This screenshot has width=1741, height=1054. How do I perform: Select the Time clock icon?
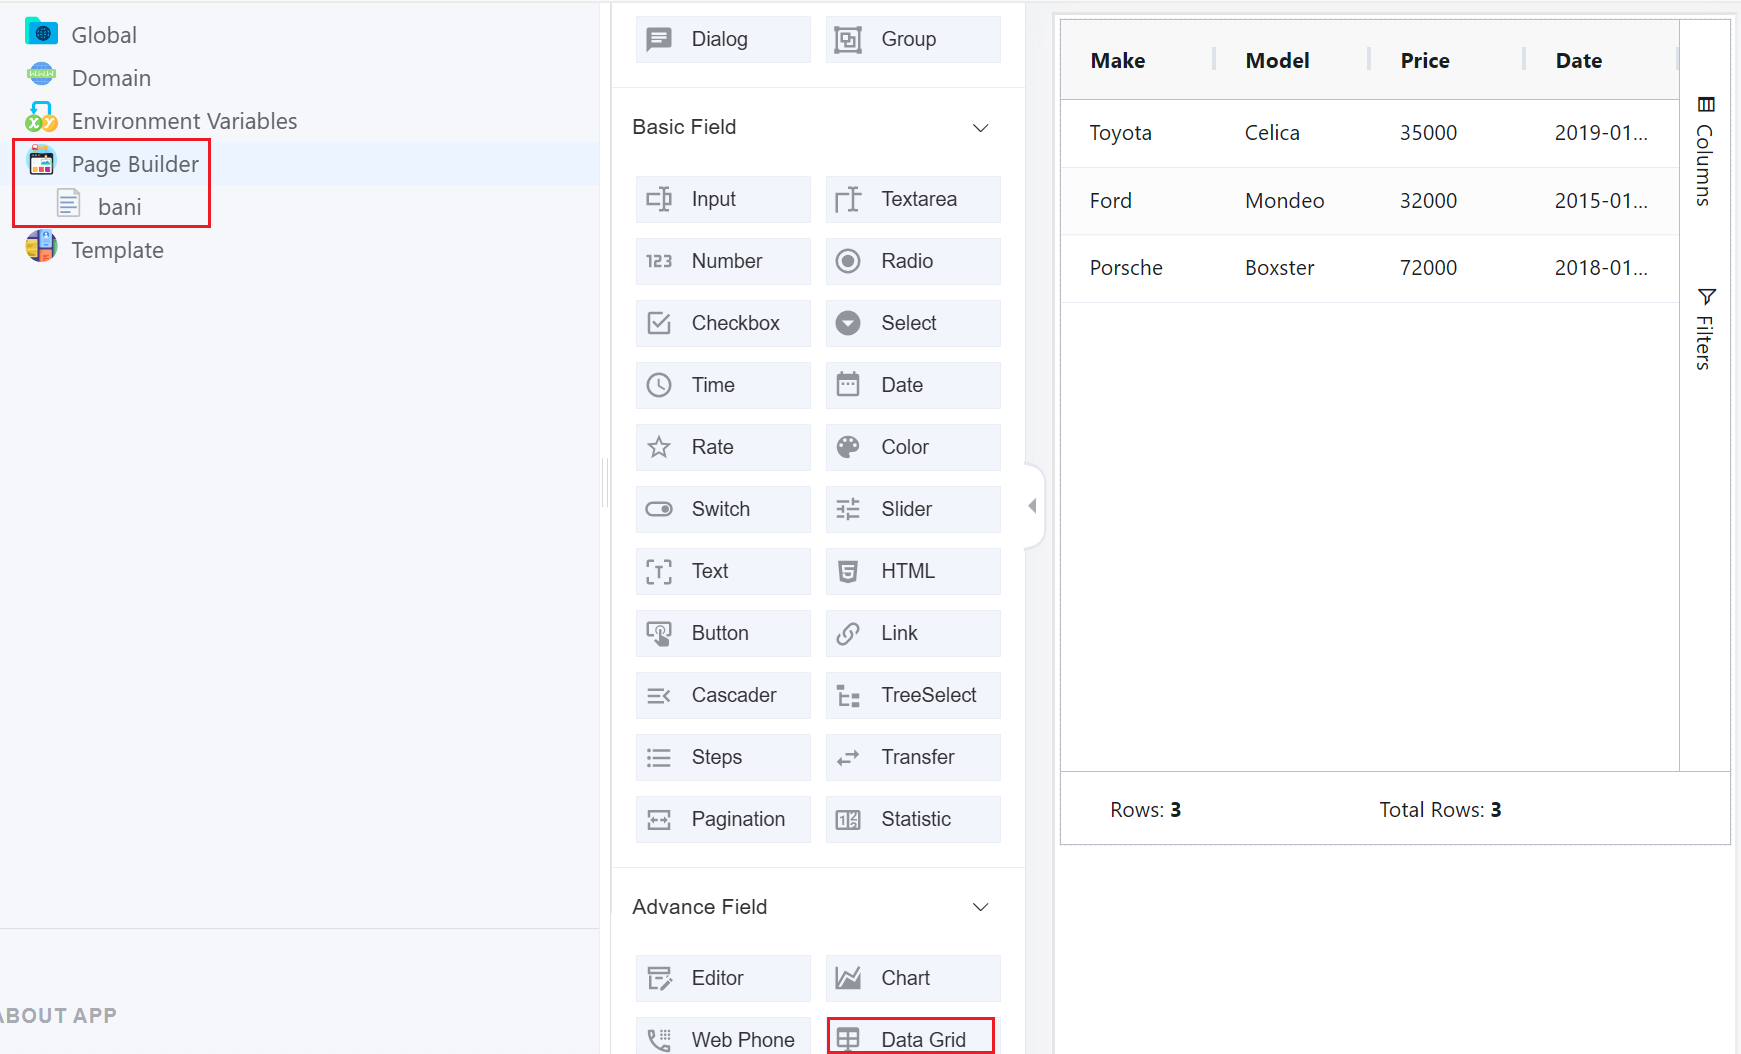click(659, 385)
